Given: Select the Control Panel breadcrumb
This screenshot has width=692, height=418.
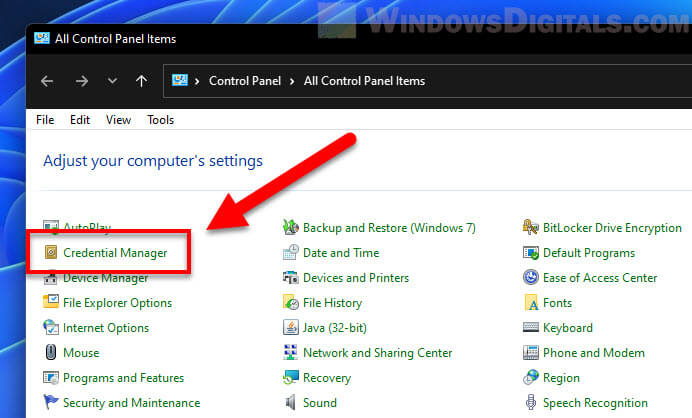Looking at the screenshot, I should (x=245, y=81).
